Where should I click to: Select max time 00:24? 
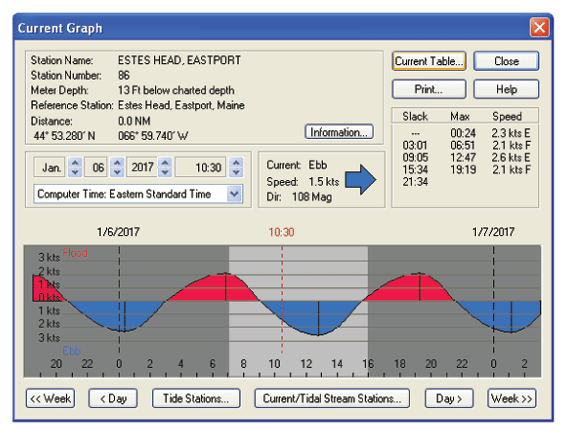pos(463,133)
